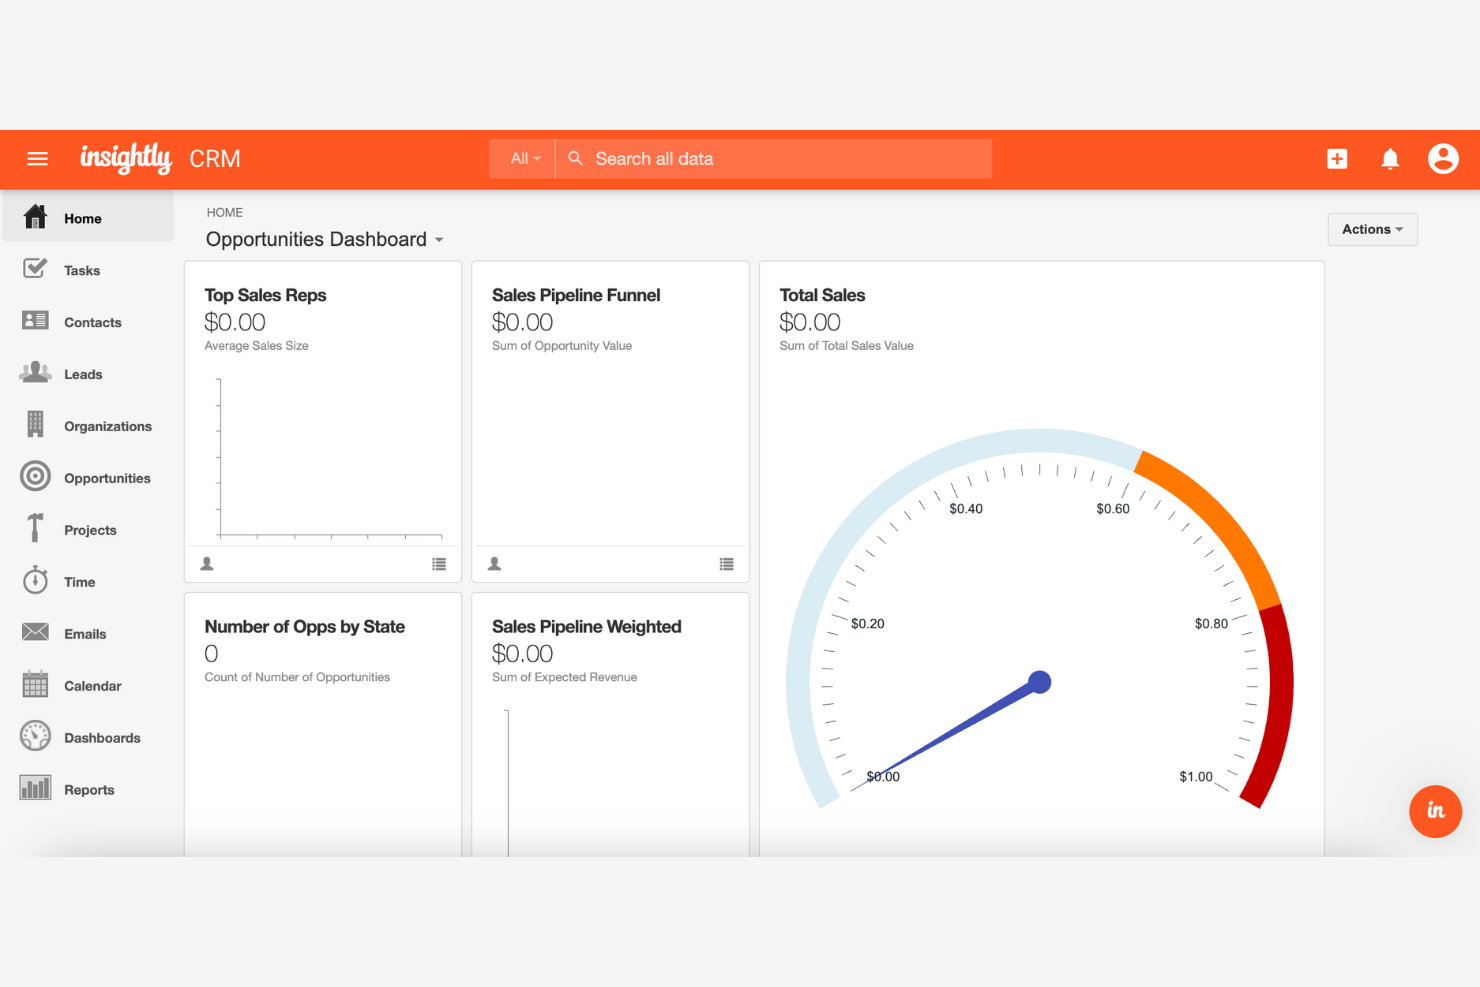Click person icon on Sales Pipeline Funnel card
This screenshot has width=1480, height=987.
click(494, 564)
